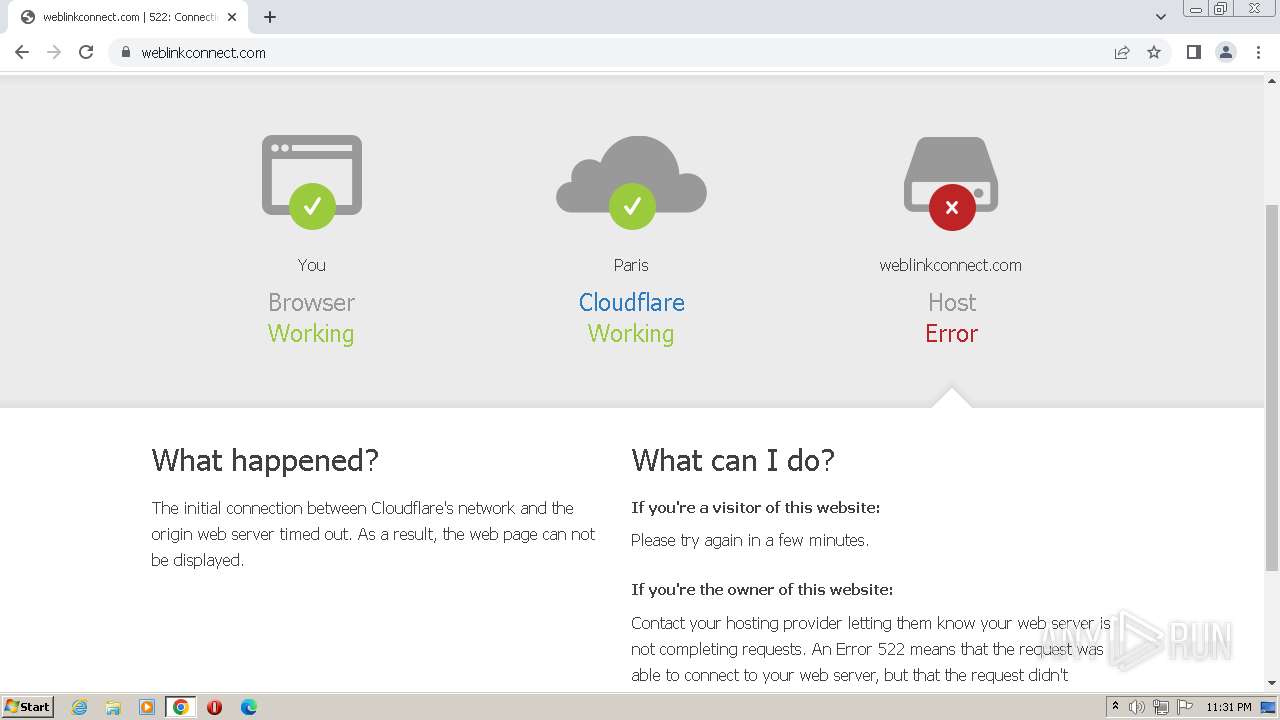Click the What happened? heading
1280x720 pixels.
pos(265,460)
